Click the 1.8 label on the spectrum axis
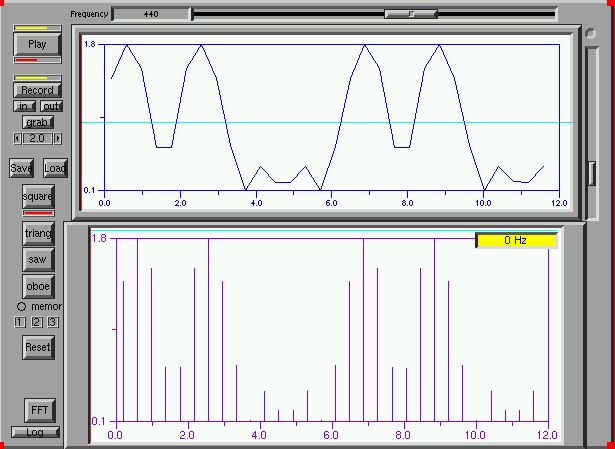Screen dimensions: 615x449 coord(99,238)
